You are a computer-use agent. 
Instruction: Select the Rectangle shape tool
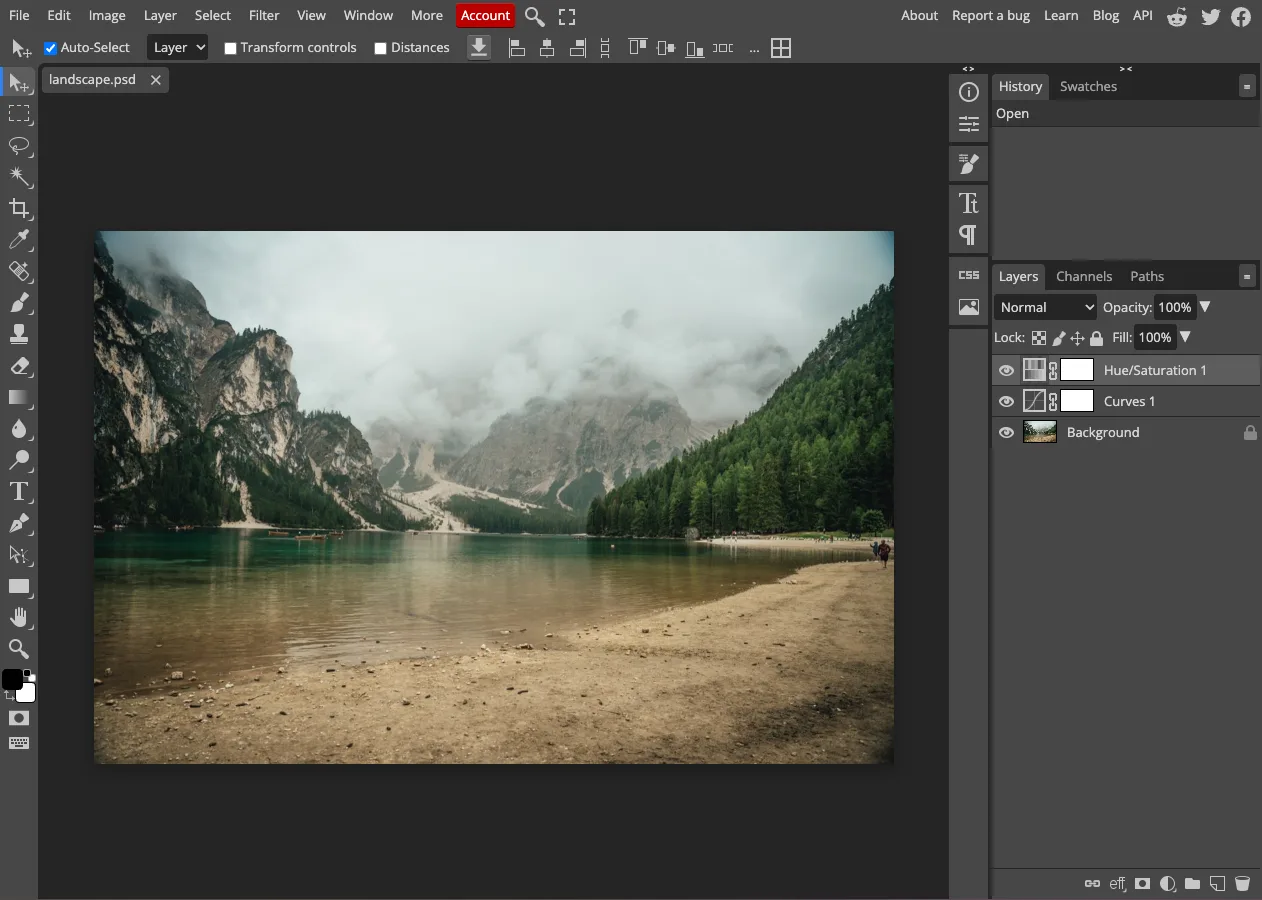tap(19, 586)
